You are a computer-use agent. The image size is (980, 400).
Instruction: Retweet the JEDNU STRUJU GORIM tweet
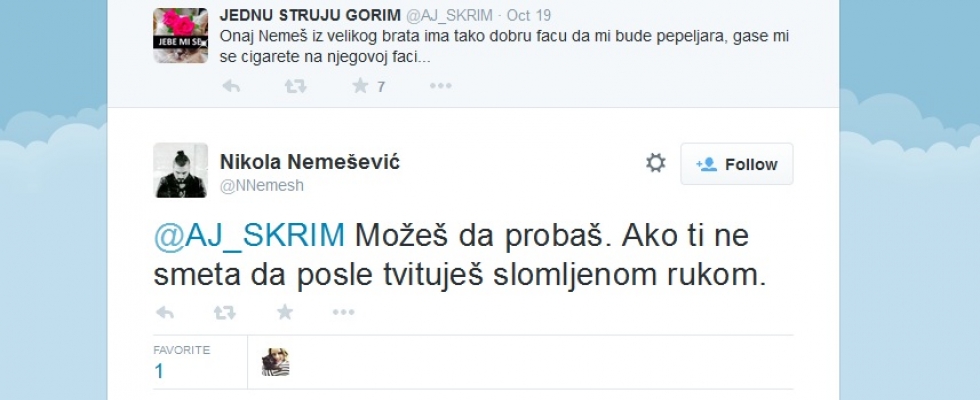pos(295,86)
